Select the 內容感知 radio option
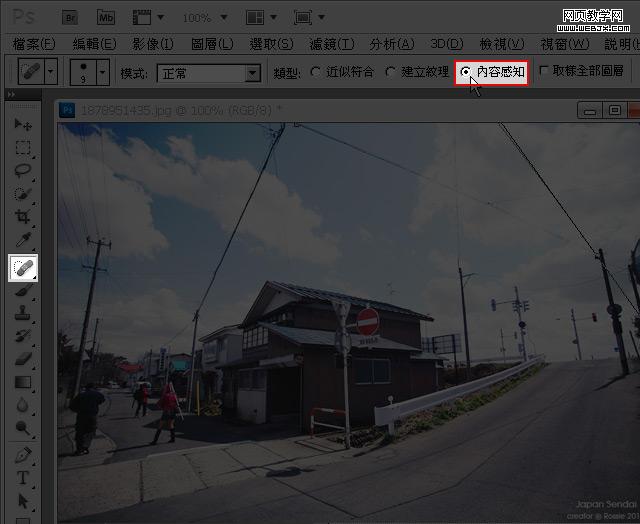Image resolution: width=640 pixels, height=524 pixels. (466, 72)
